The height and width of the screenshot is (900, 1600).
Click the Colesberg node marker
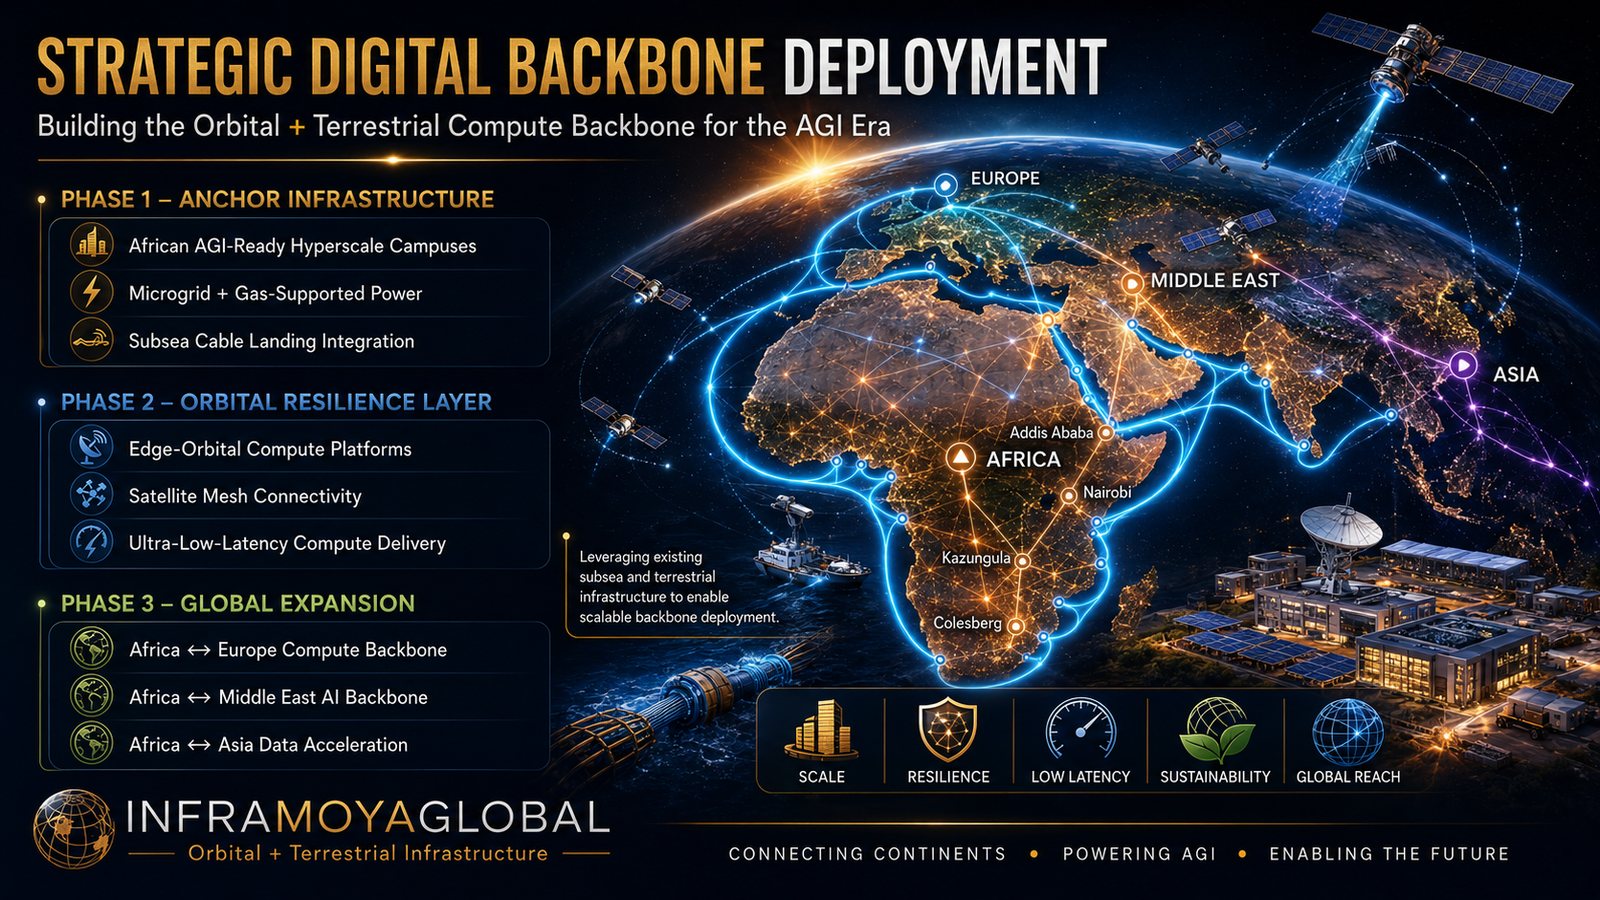point(1015,627)
